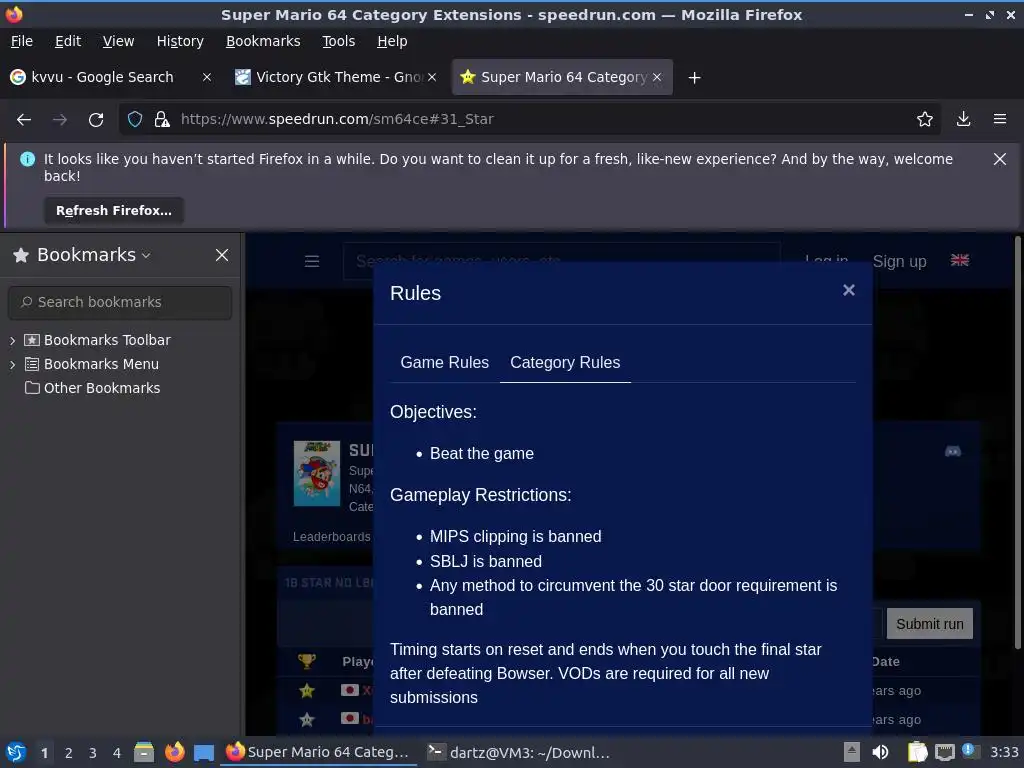The height and width of the screenshot is (768, 1024).
Task: Click the forward navigation arrow
Action: (59, 119)
